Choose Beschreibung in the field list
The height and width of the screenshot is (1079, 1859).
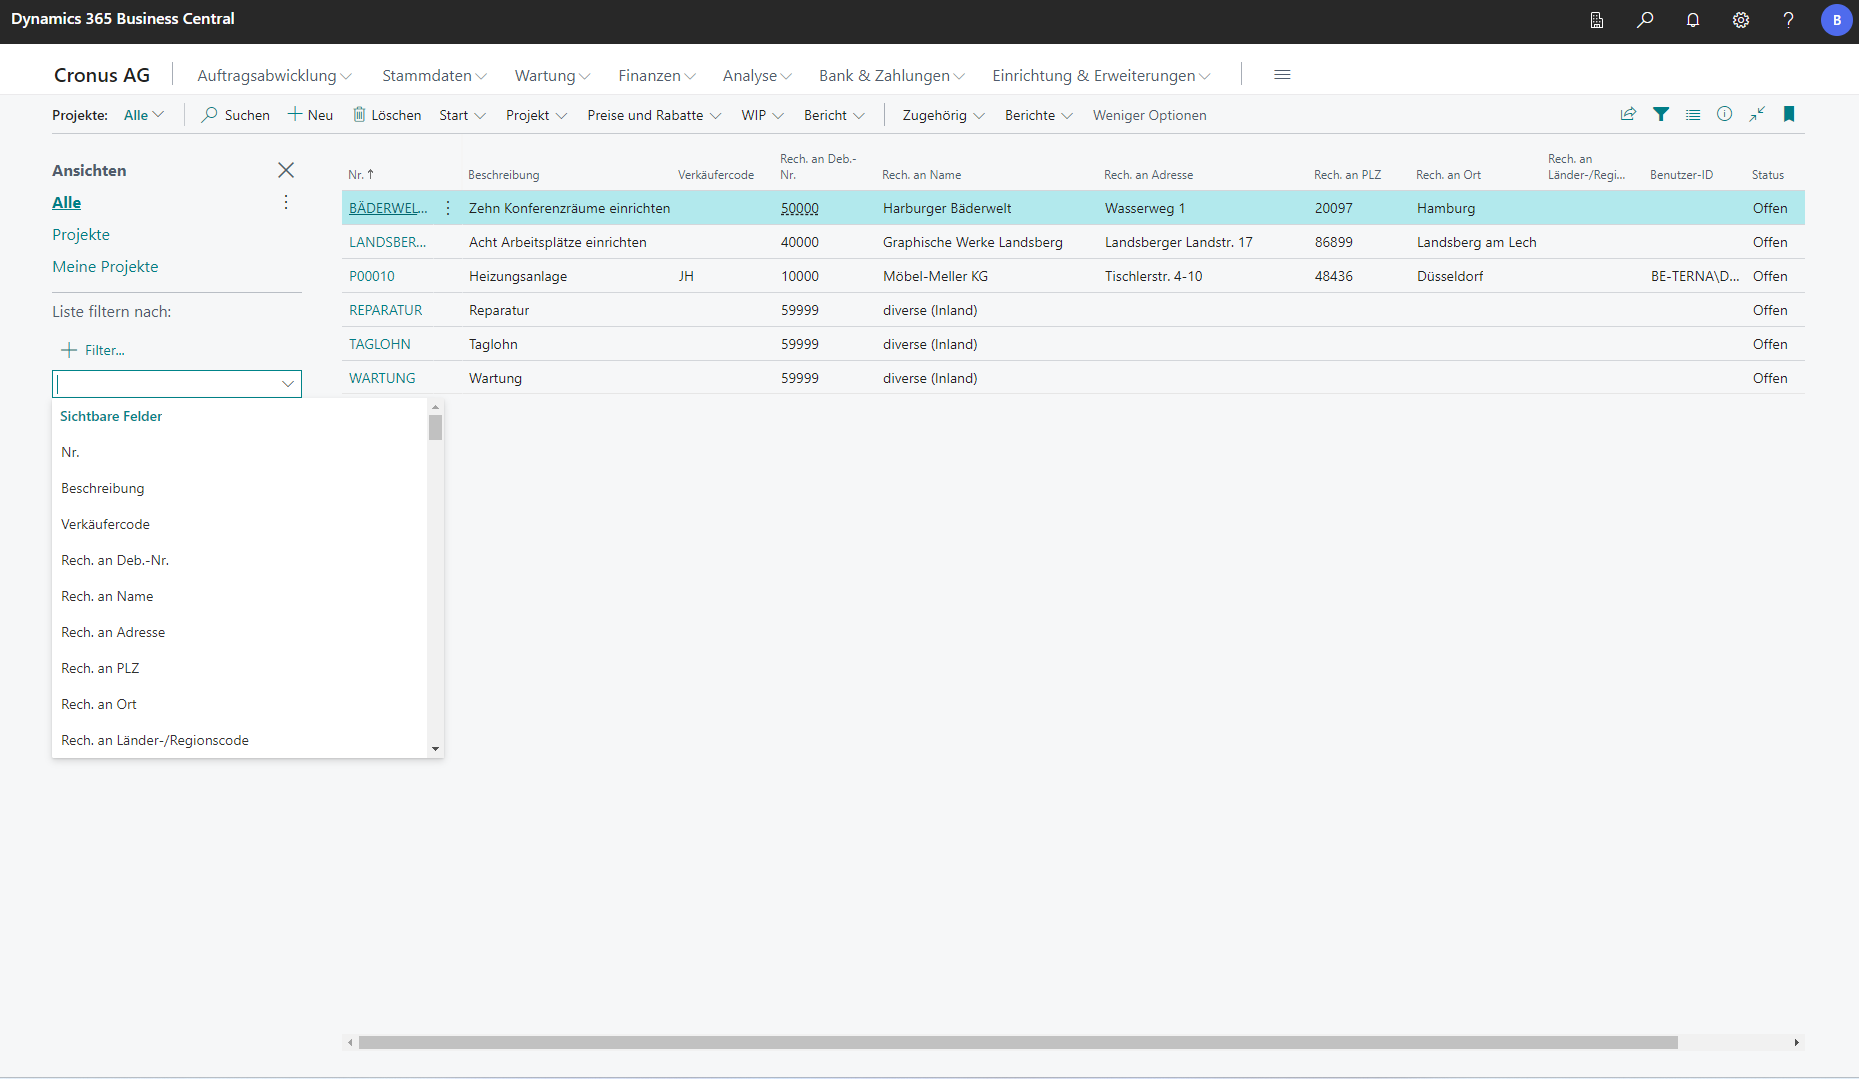coord(103,488)
